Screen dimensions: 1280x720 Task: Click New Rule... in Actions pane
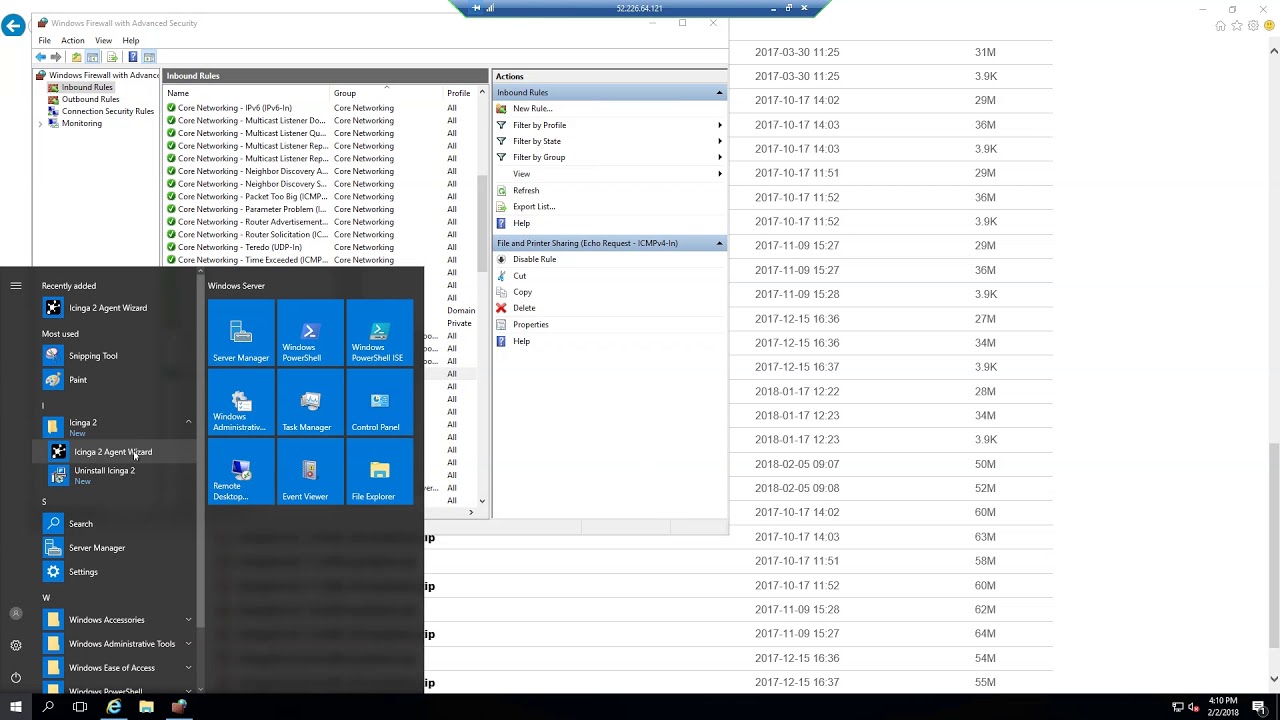point(532,108)
